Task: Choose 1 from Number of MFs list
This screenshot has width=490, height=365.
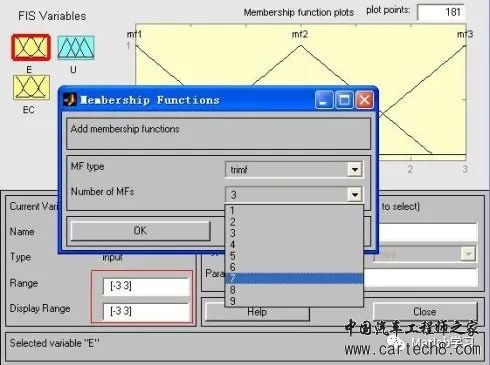Action: (x=294, y=211)
